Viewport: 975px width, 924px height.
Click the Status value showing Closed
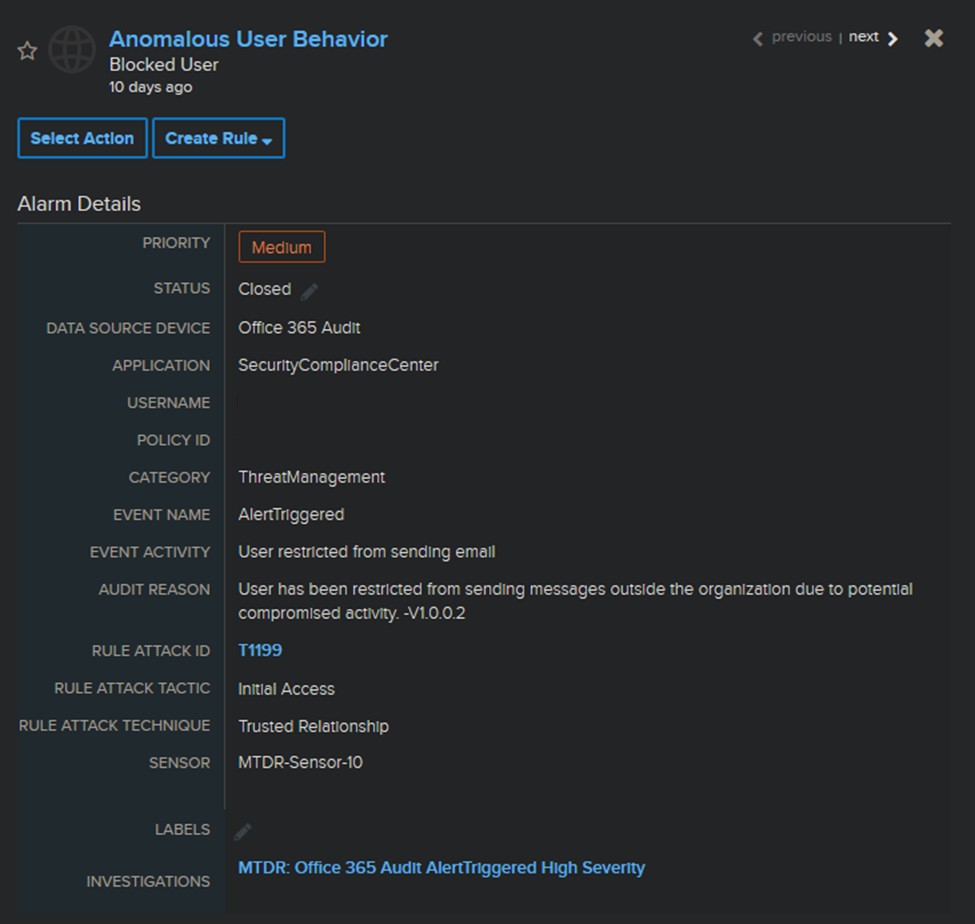(264, 288)
